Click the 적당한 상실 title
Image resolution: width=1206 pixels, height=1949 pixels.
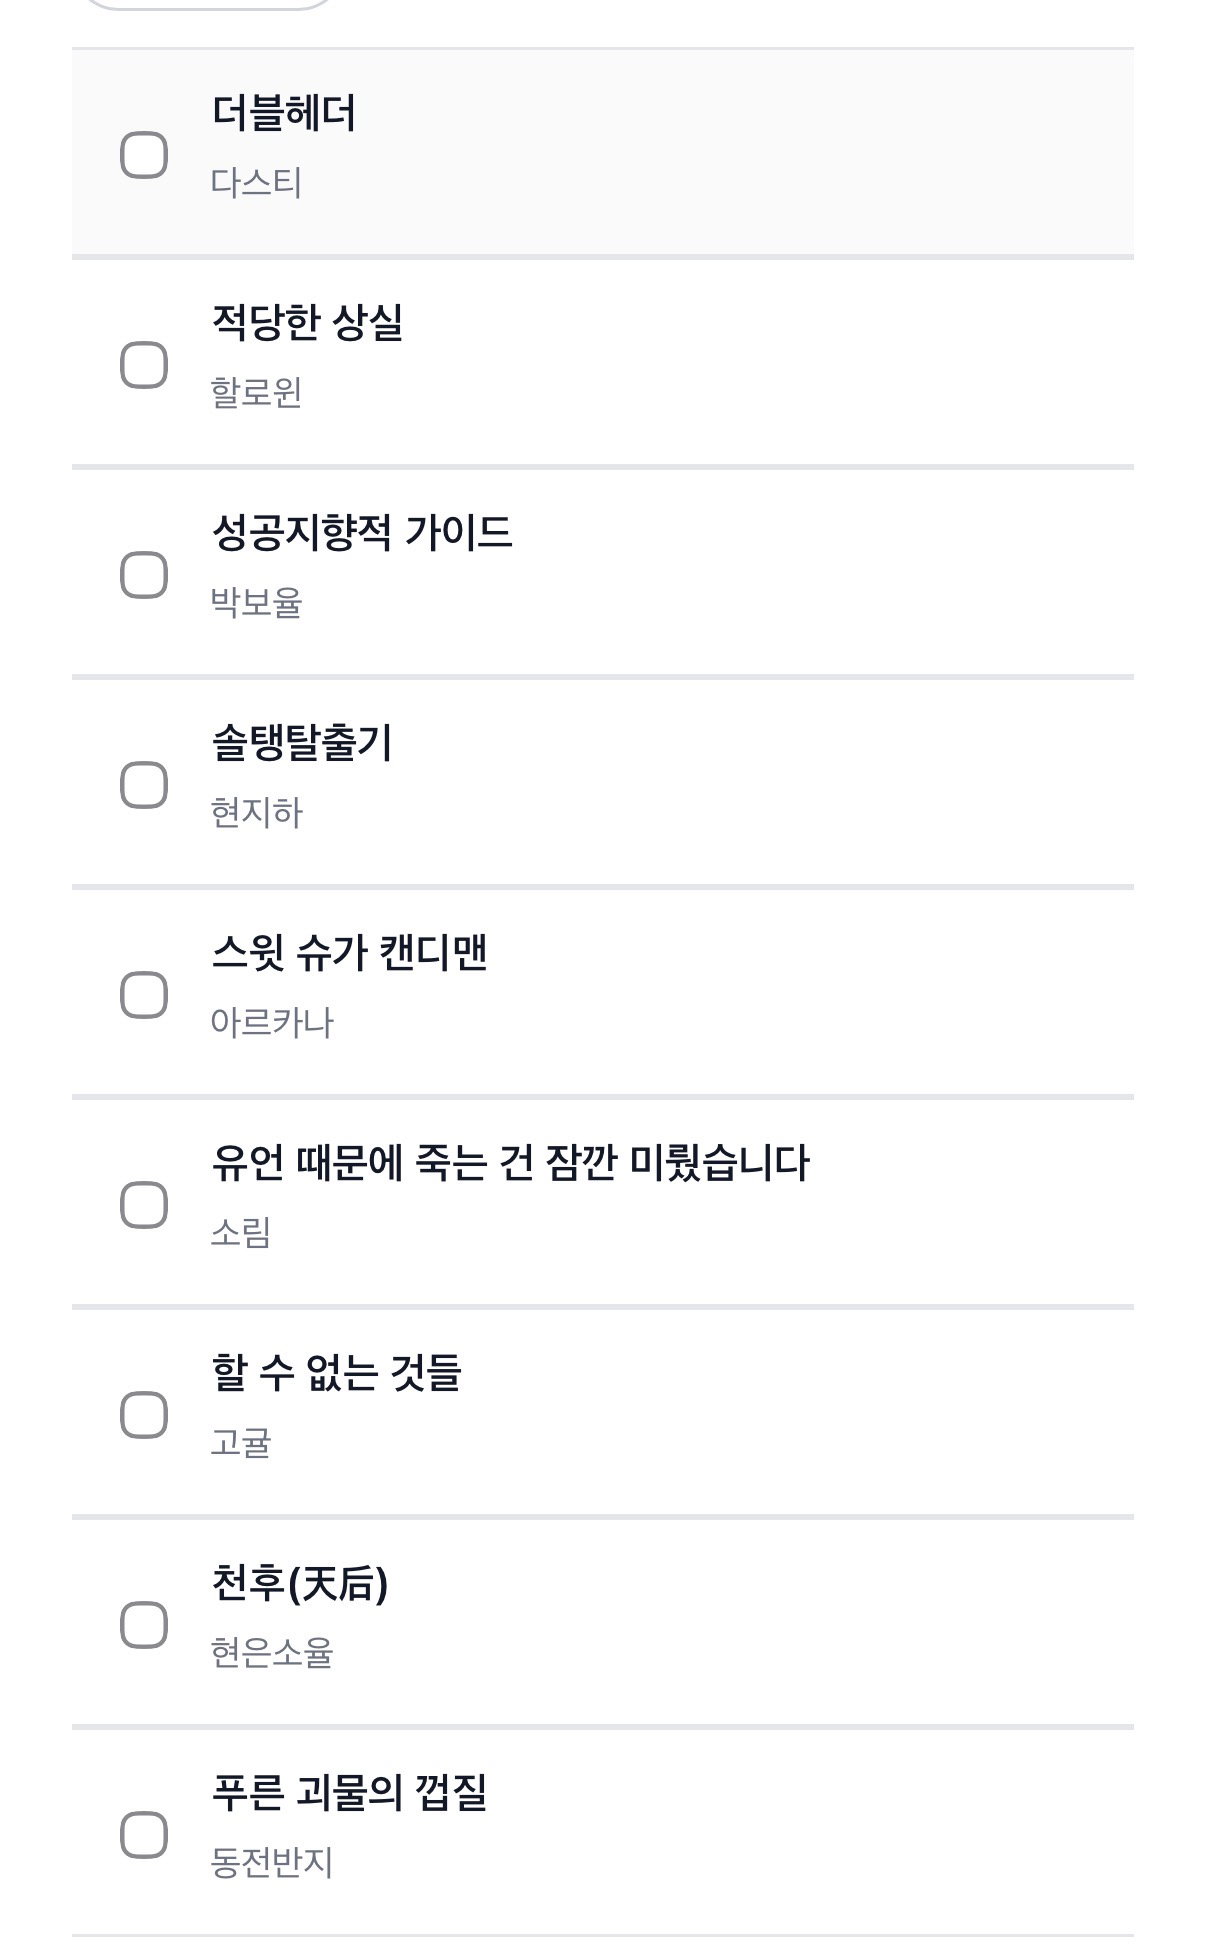pos(307,323)
